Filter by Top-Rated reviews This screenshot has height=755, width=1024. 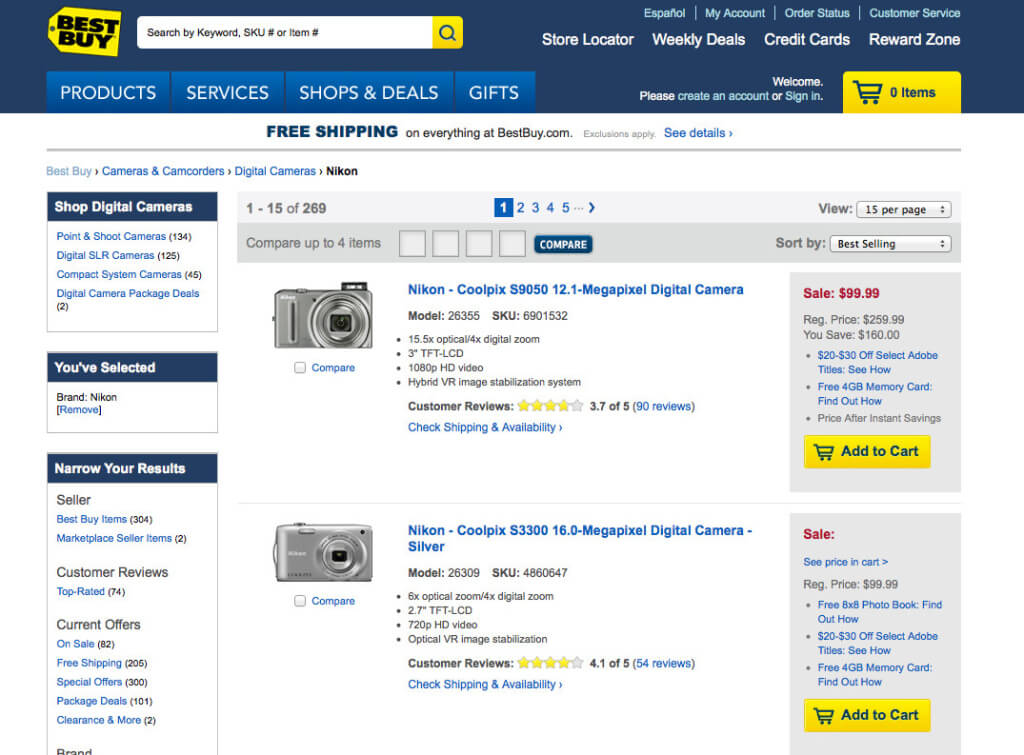coord(80,591)
